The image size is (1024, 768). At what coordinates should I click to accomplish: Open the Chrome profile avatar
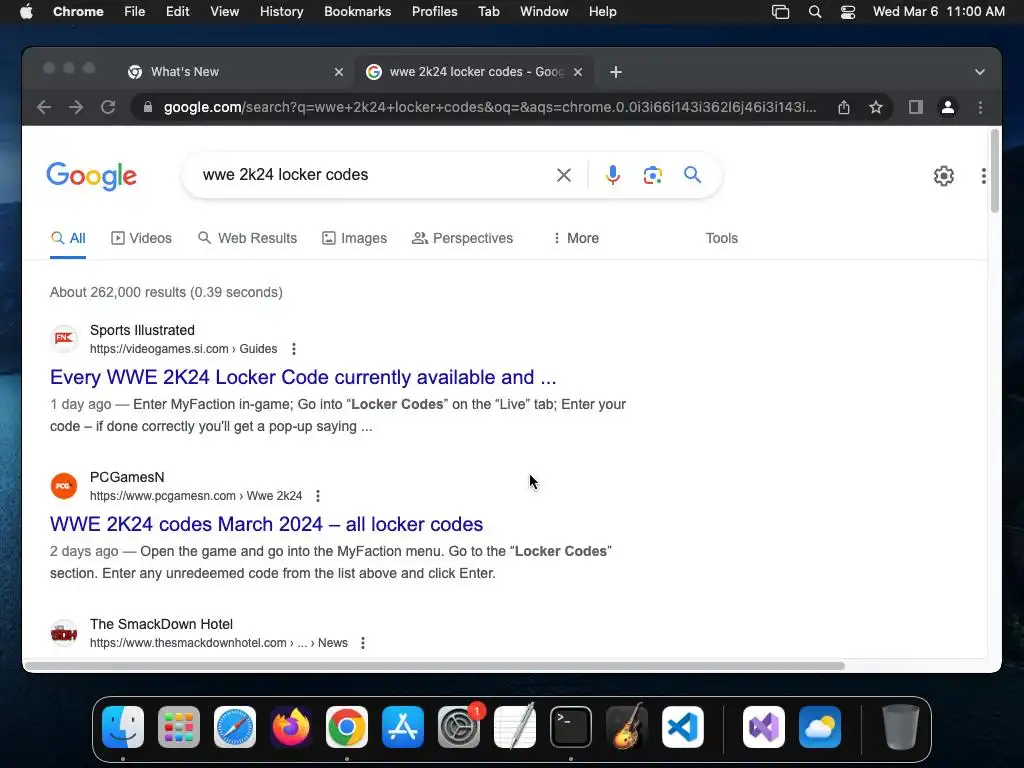[x=948, y=107]
